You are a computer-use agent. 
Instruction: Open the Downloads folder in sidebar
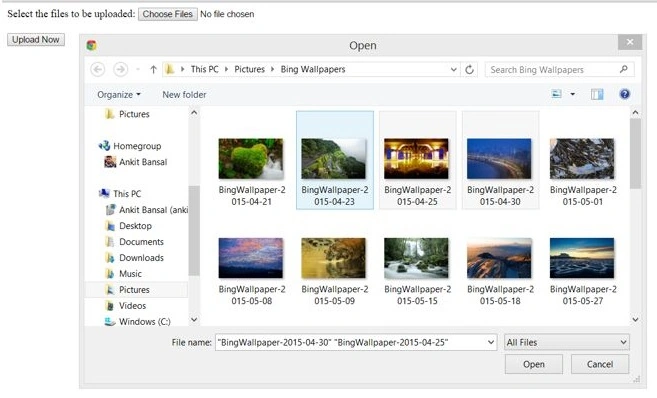point(134,258)
